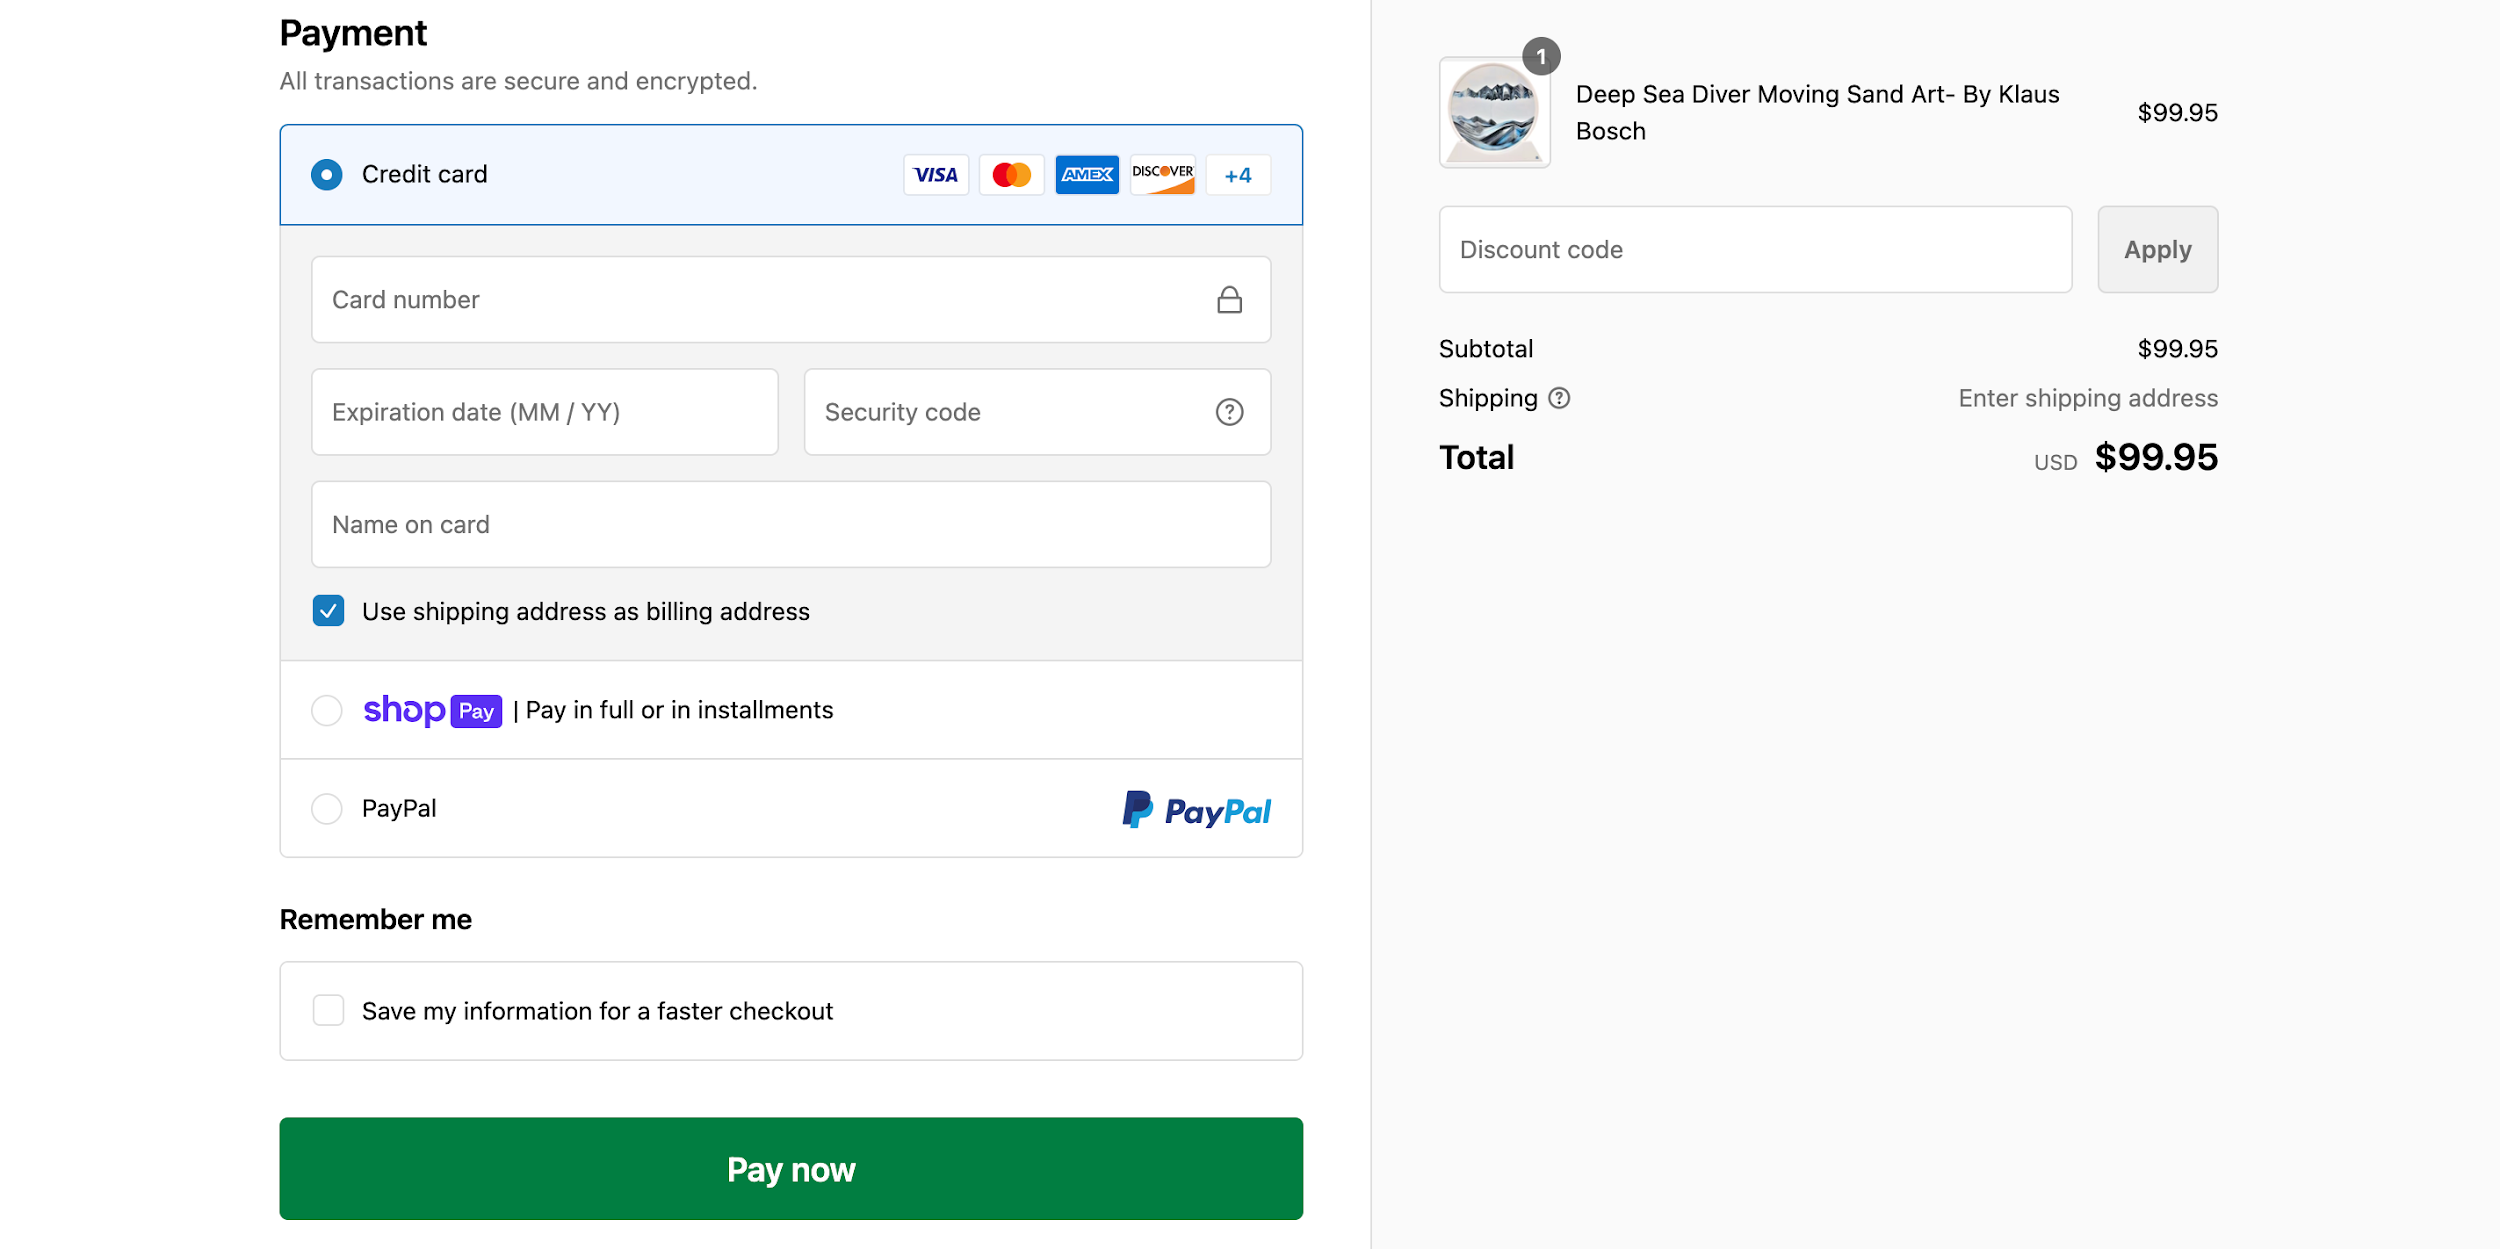
Task: Click the product title Deep Sea Diver Moving Sand Art
Action: pos(1817,112)
